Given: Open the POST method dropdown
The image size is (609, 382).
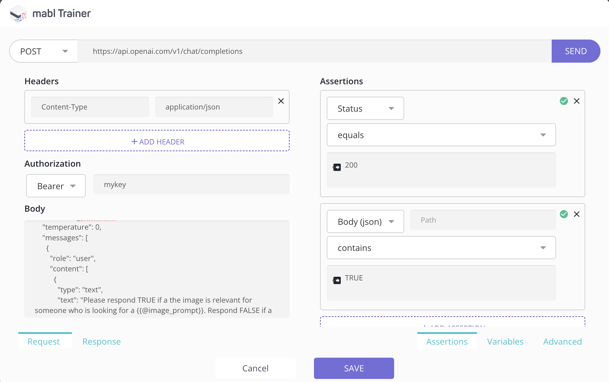Looking at the screenshot, I should click(x=44, y=51).
